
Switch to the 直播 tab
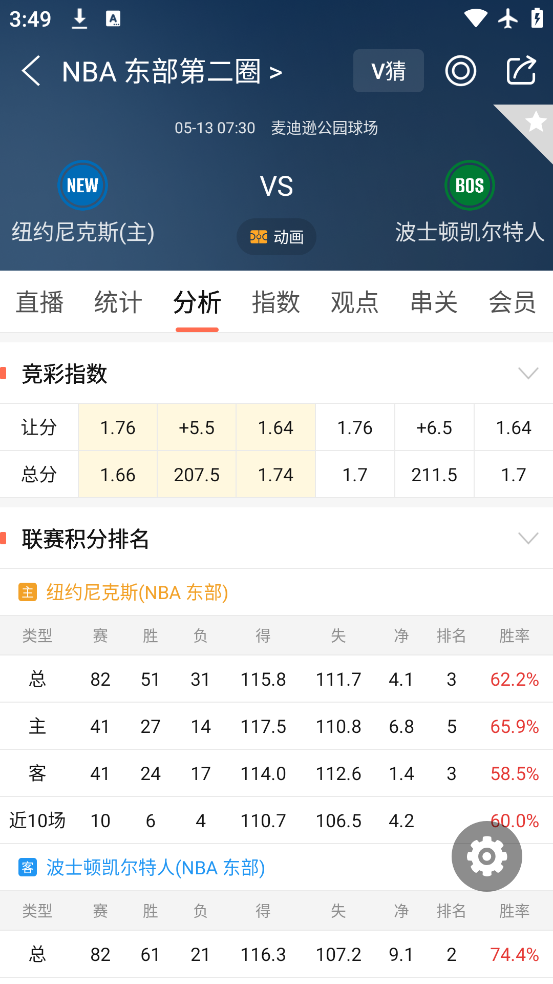click(40, 302)
